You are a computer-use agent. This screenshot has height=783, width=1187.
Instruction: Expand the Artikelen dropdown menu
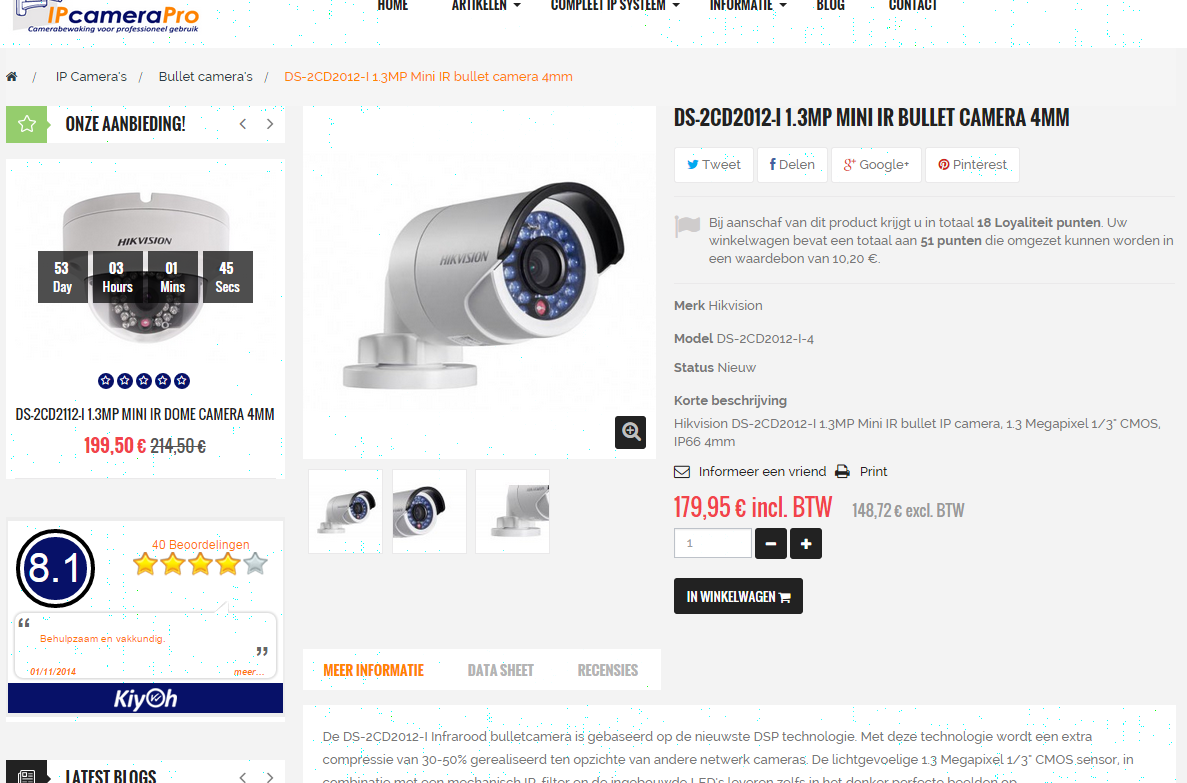pyautogui.click(x=486, y=6)
